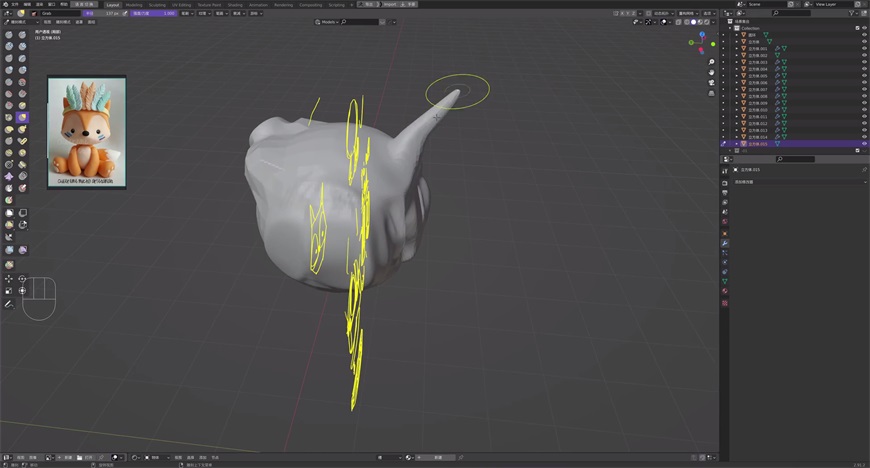This screenshot has width=870, height=468.
Task: Toggle camera view icon in viewport
Action: click(711, 83)
